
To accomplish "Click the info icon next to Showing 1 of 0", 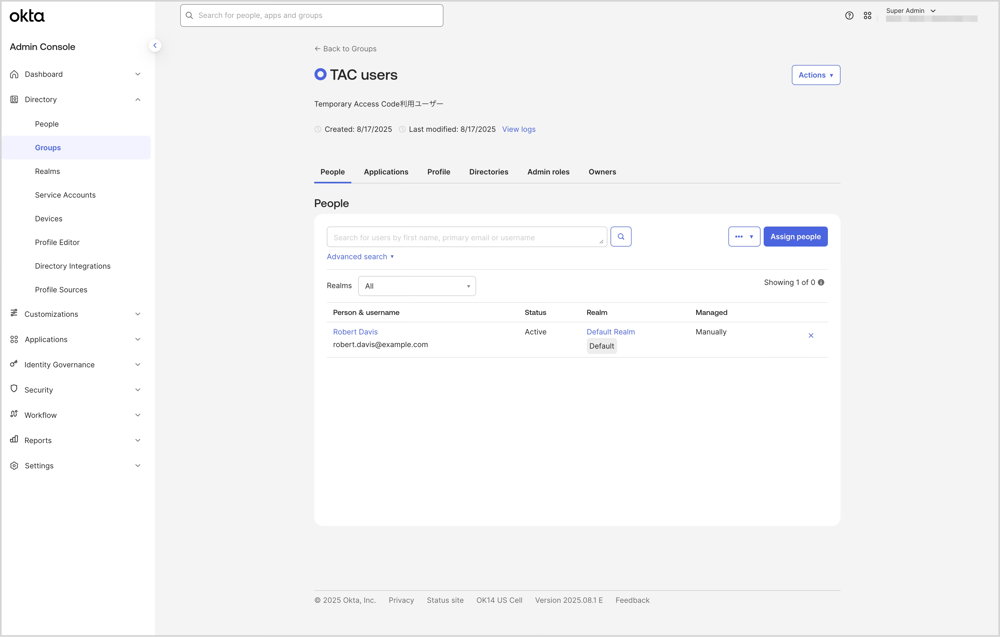I will pos(821,282).
